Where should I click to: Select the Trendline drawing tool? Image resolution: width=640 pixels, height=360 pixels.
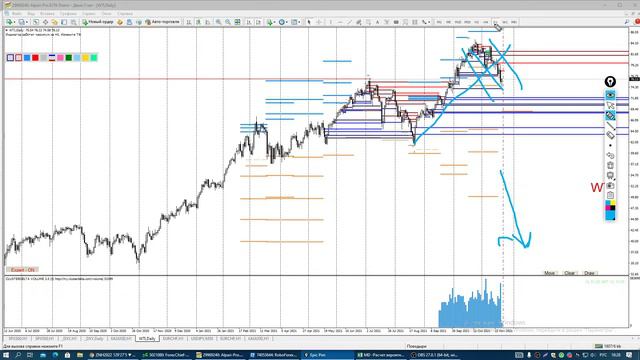pyautogui.click(x=349, y=22)
